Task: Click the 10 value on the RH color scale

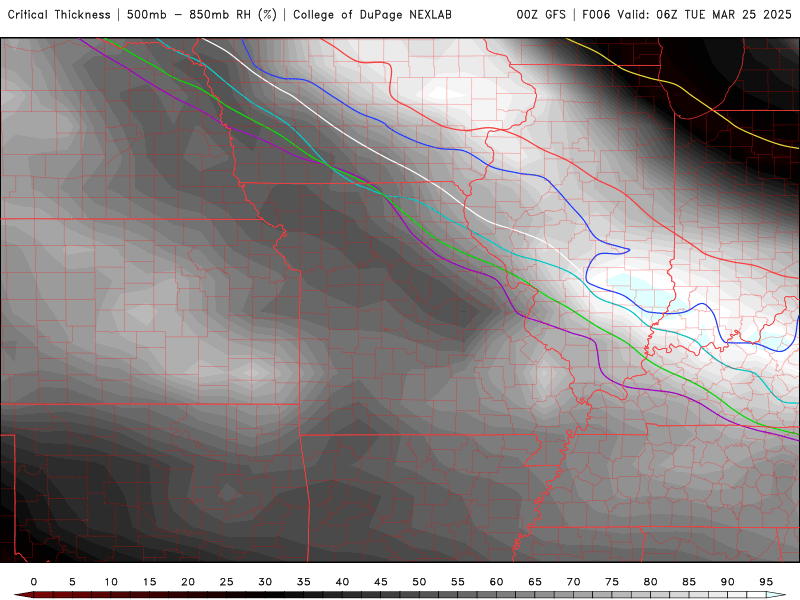Action: click(x=111, y=582)
